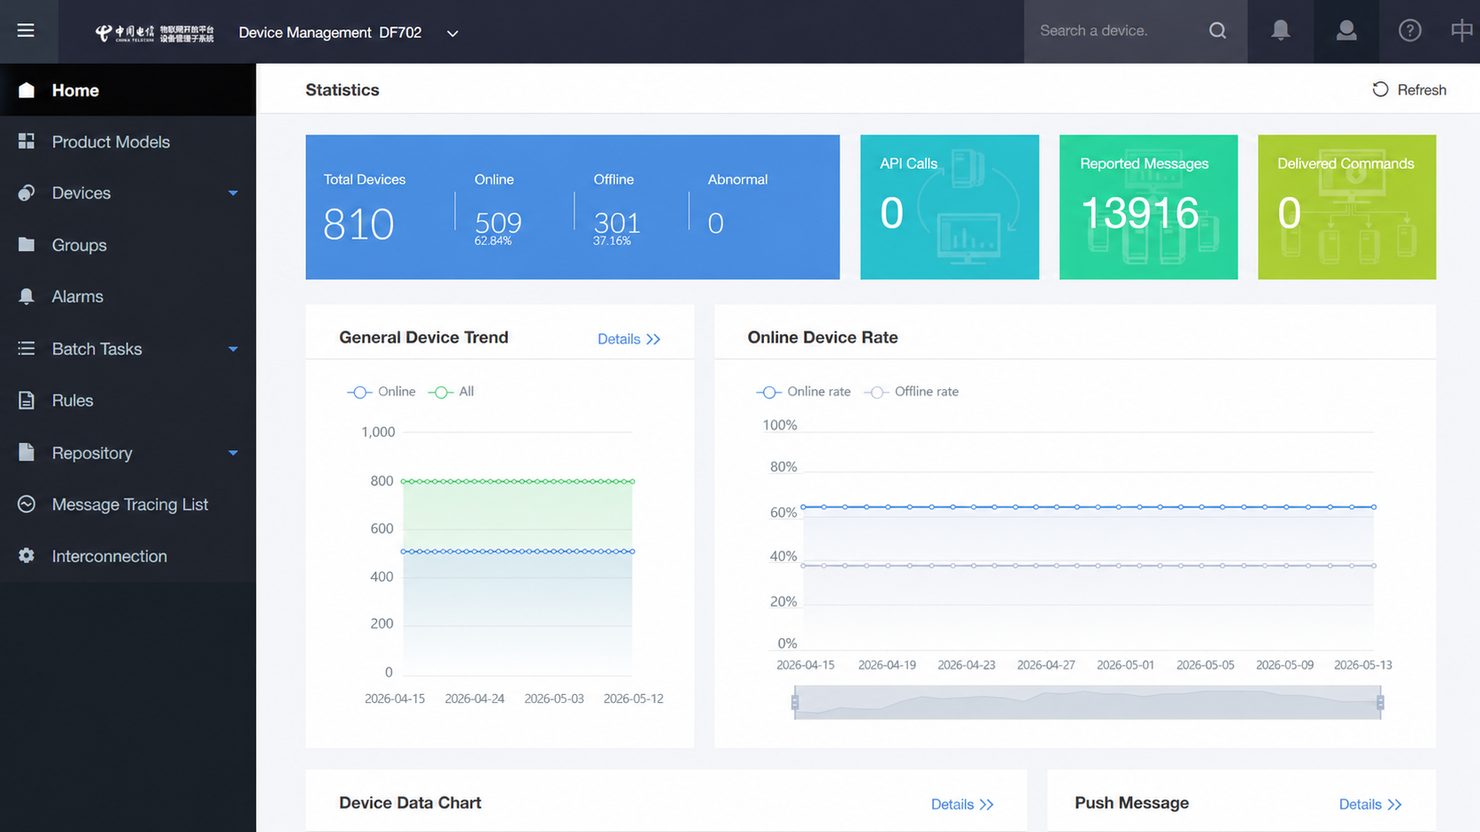Expand the Device Management DF702 dropdown
This screenshot has width=1480, height=832.
pyautogui.click(x=452, y=33)
